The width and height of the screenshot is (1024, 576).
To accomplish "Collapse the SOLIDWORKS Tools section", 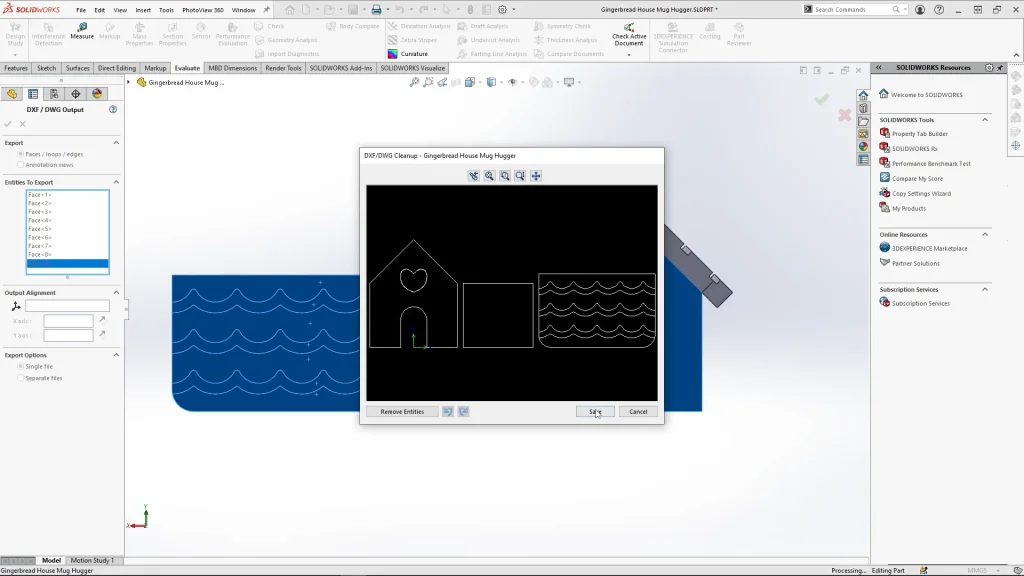I will pyautogui.click(x=984, y=120).
